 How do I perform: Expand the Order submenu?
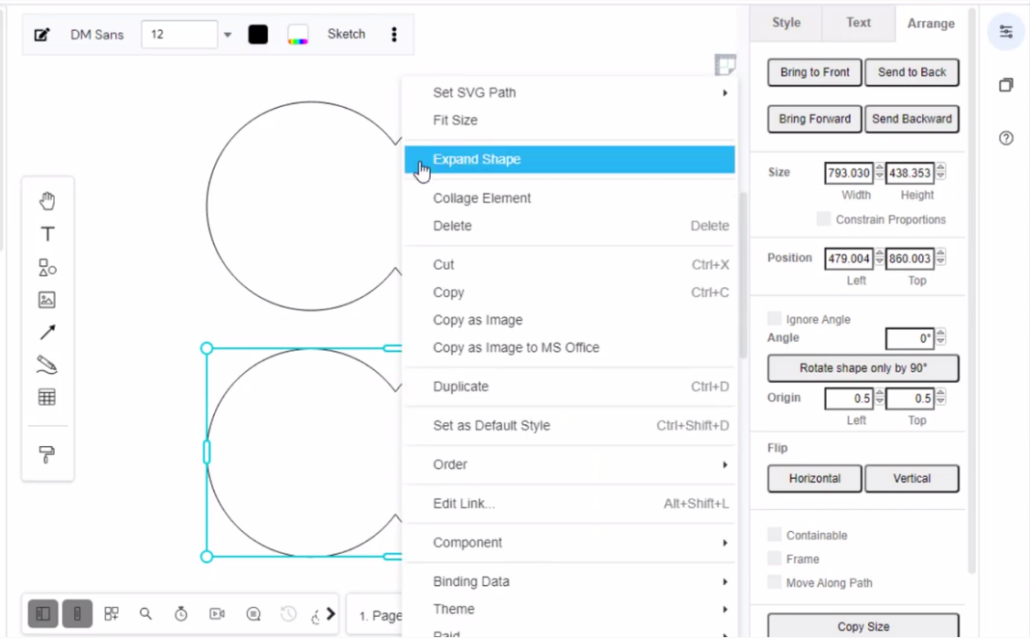pyautogui.click(x=450, y=464)
